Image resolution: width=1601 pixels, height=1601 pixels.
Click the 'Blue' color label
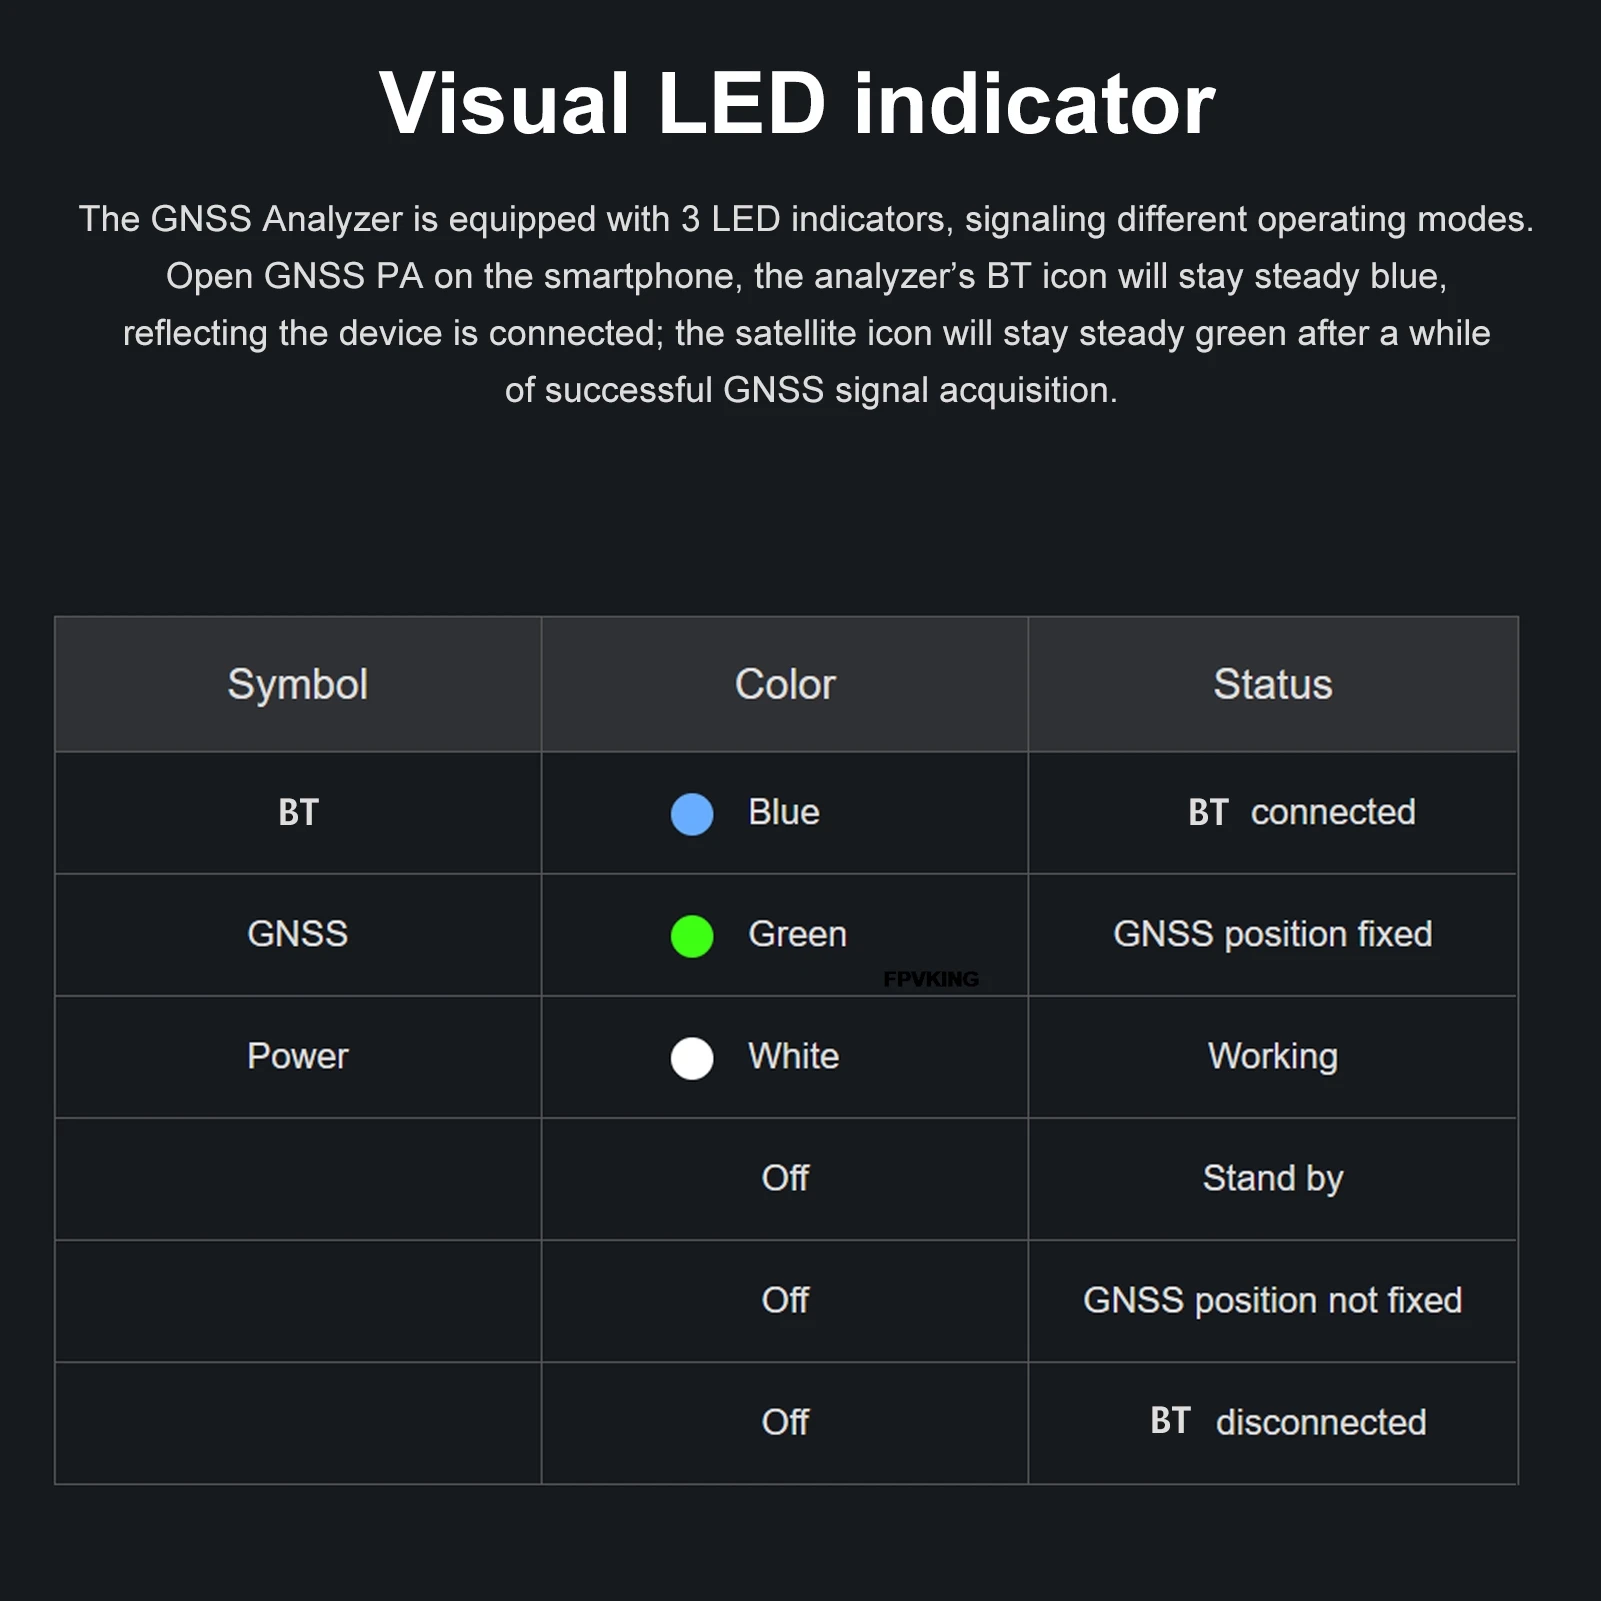coord(784,812)
